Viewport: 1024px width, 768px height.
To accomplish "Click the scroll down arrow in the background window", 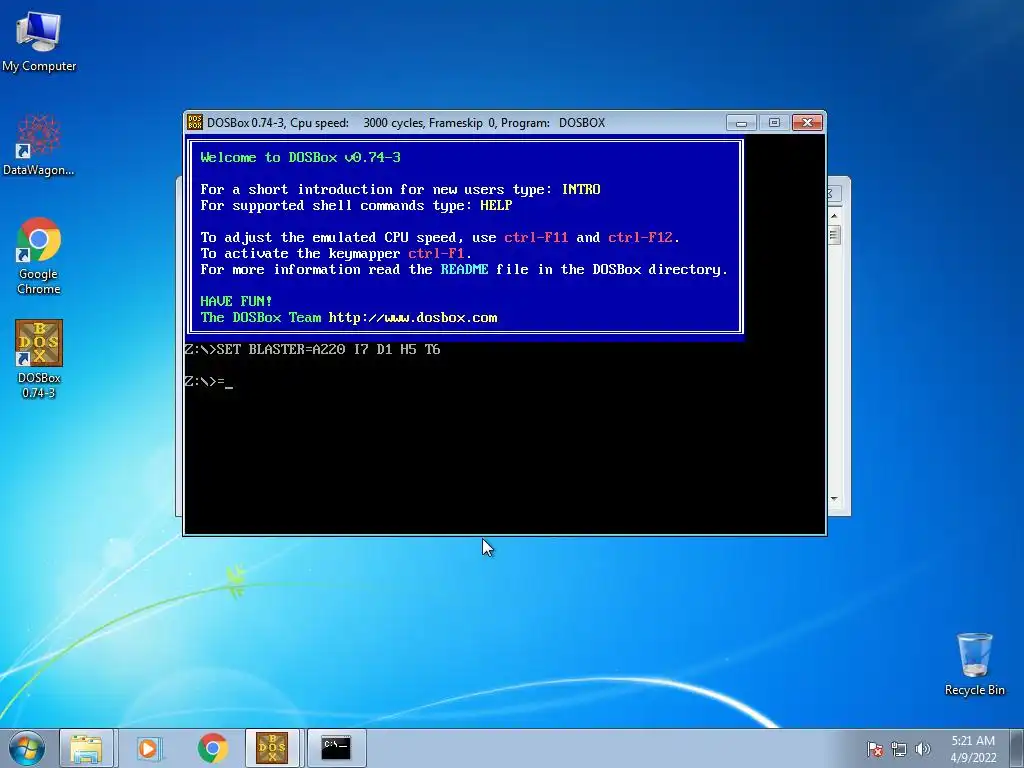I will click(x=834, y=499).
